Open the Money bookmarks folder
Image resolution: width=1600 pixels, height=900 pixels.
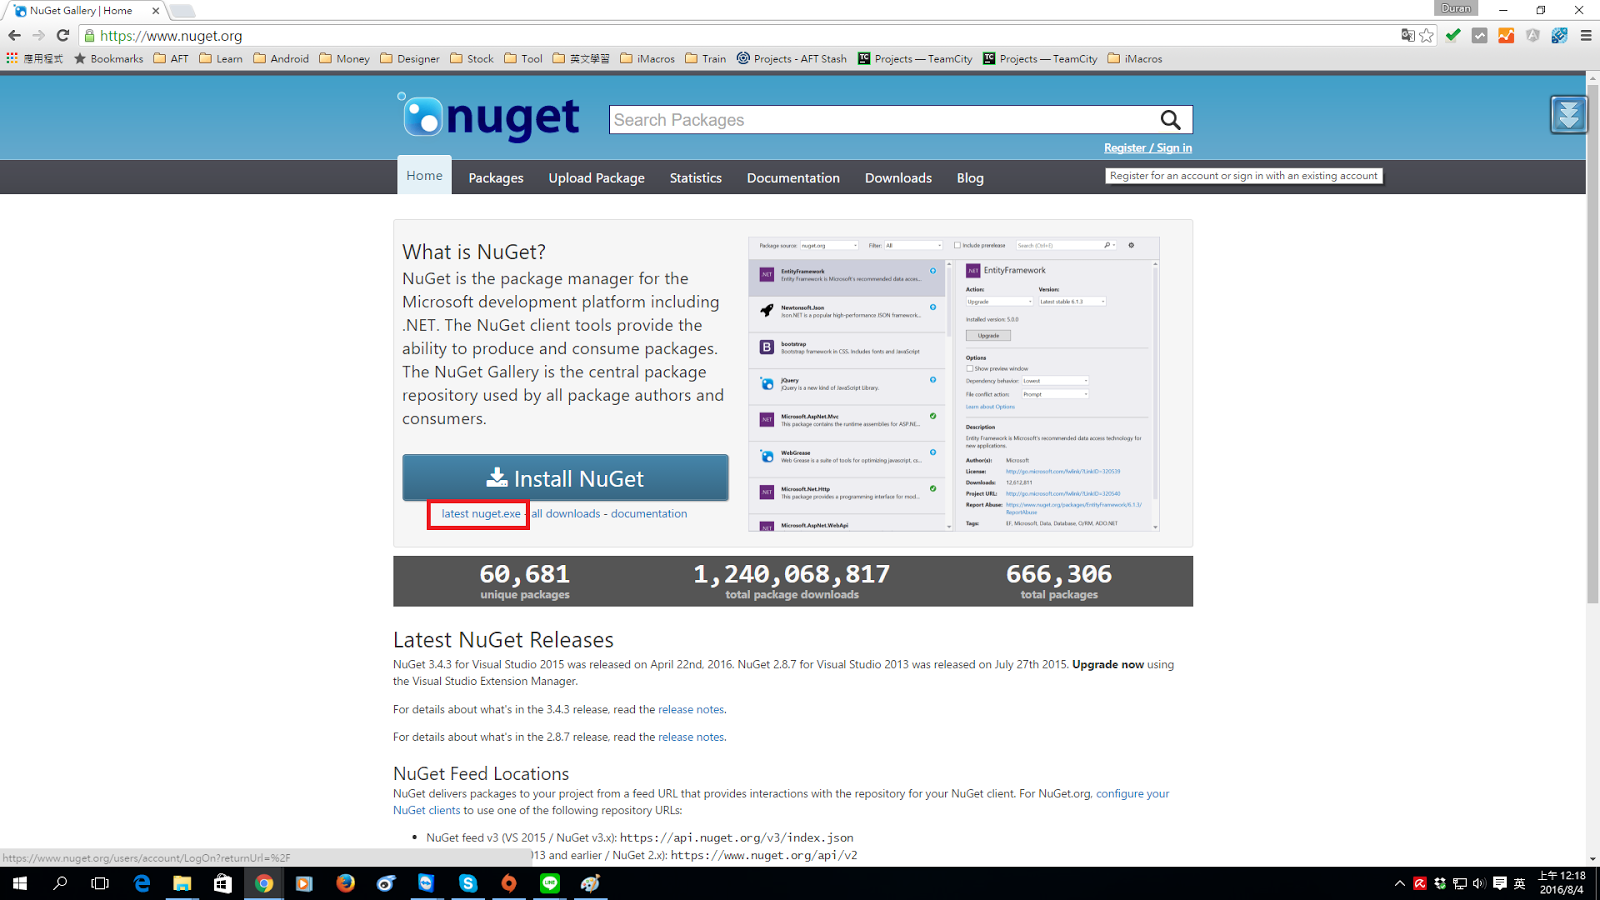[344, 59]
